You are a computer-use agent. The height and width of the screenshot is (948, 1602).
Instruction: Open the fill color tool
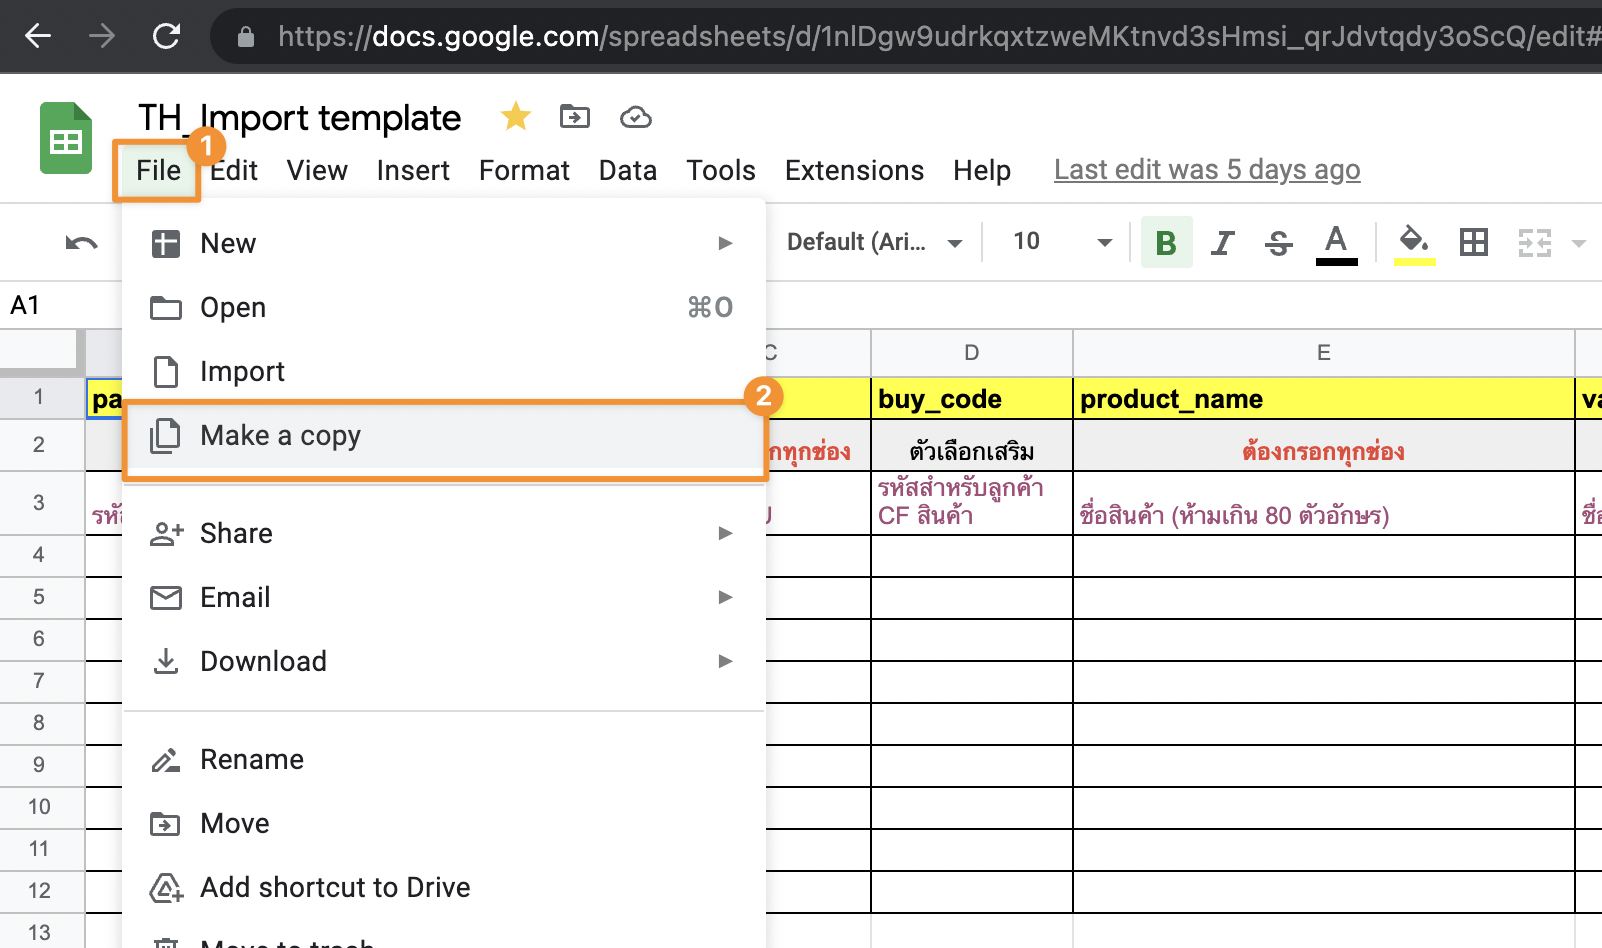pos(1413,241)
